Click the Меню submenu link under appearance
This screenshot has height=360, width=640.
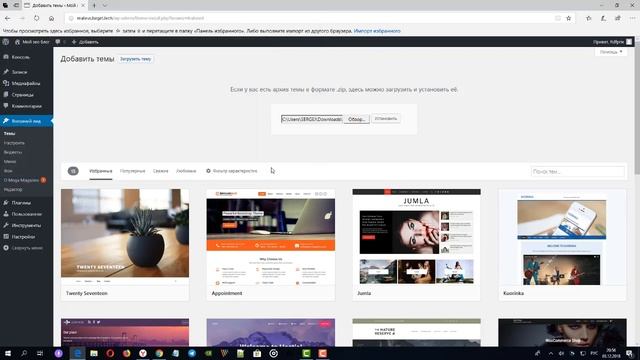(10, 162)
